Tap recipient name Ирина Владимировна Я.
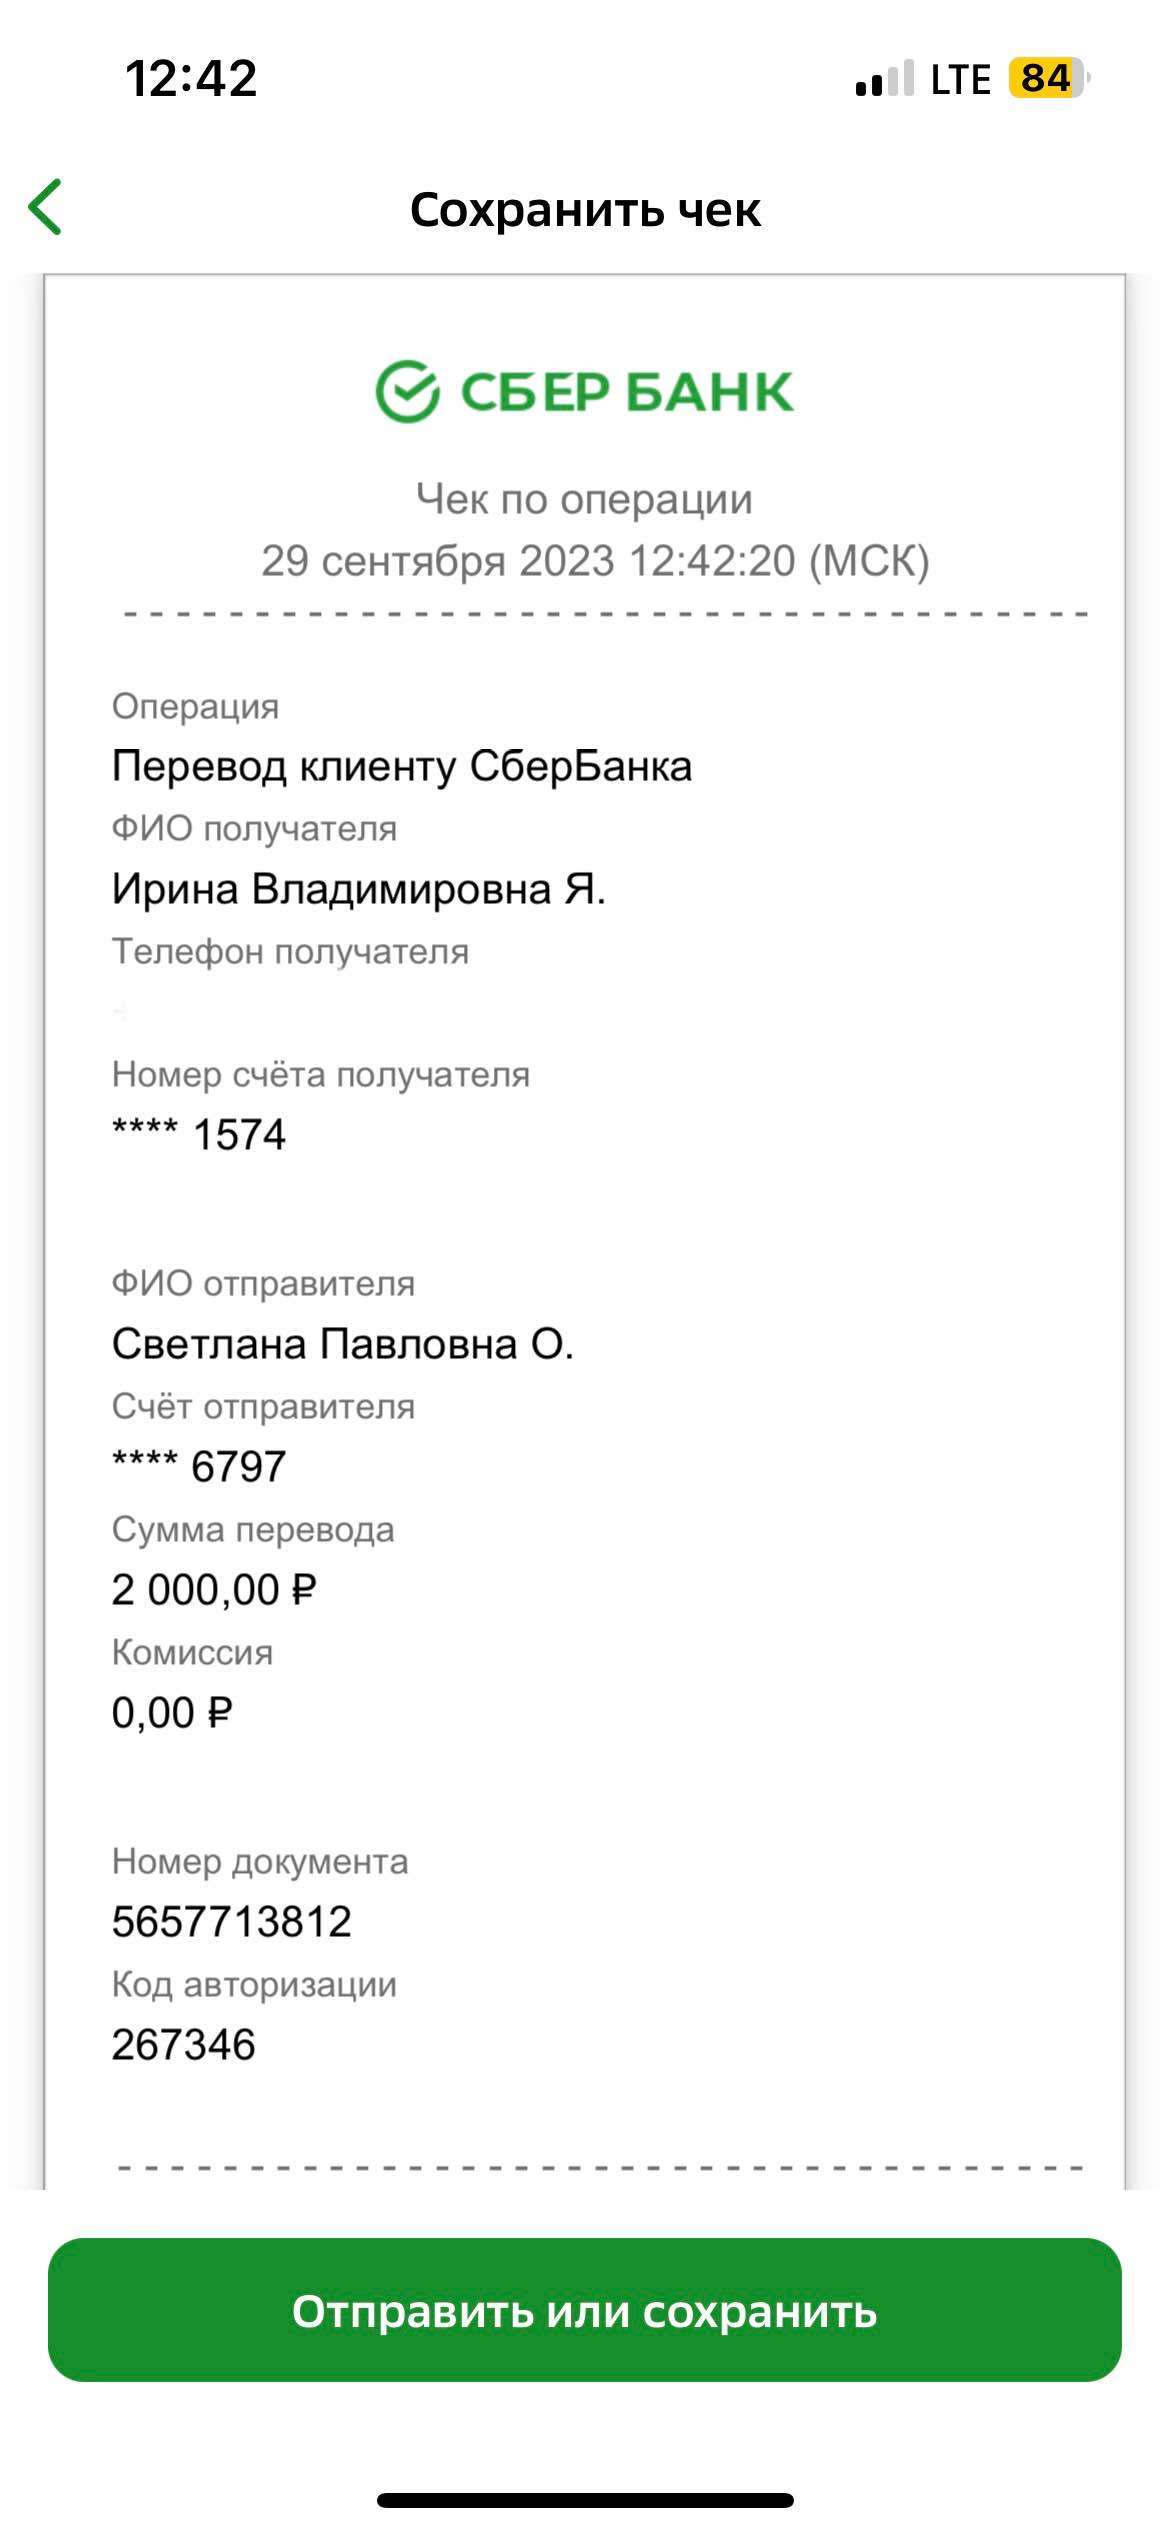This screenshot has height=2532, width=1170. point(359,889)
